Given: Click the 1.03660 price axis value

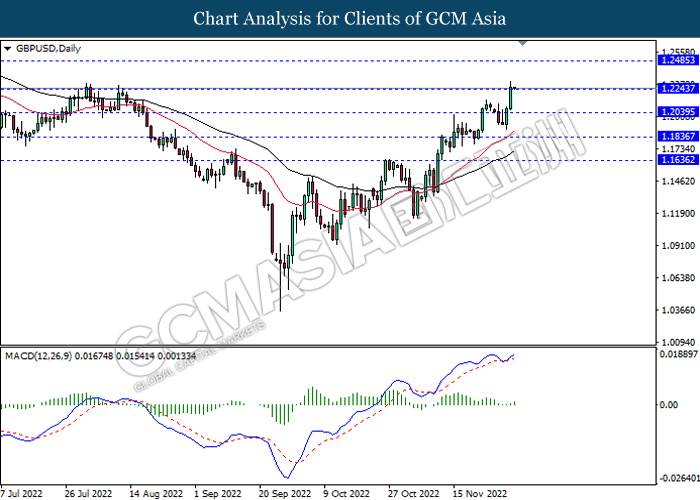Looking at the screenshot, I should (x=679, y=310).
